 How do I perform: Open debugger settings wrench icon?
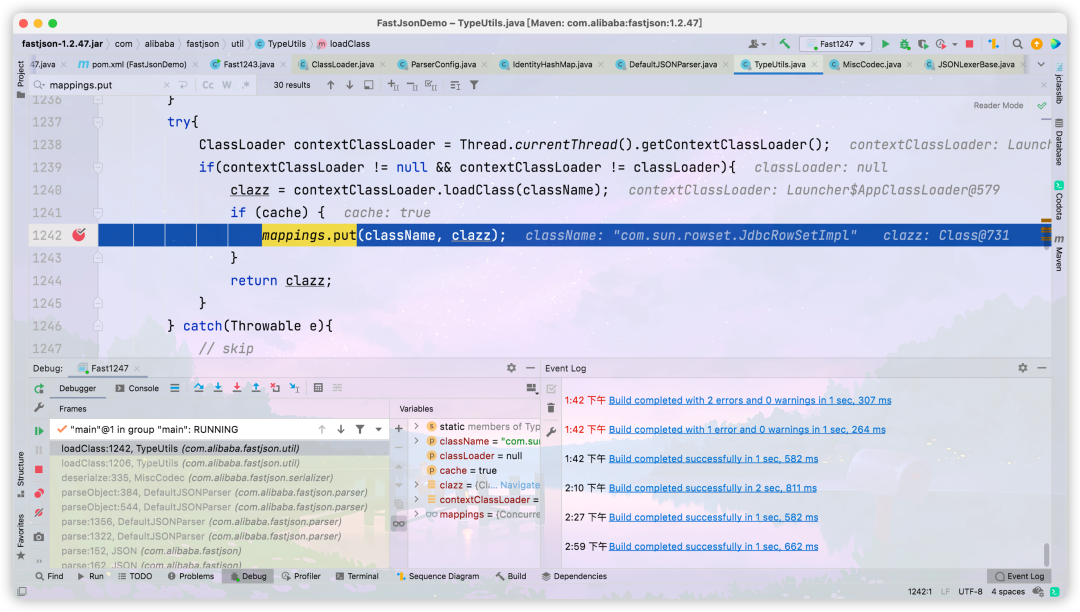coord(39,408)
